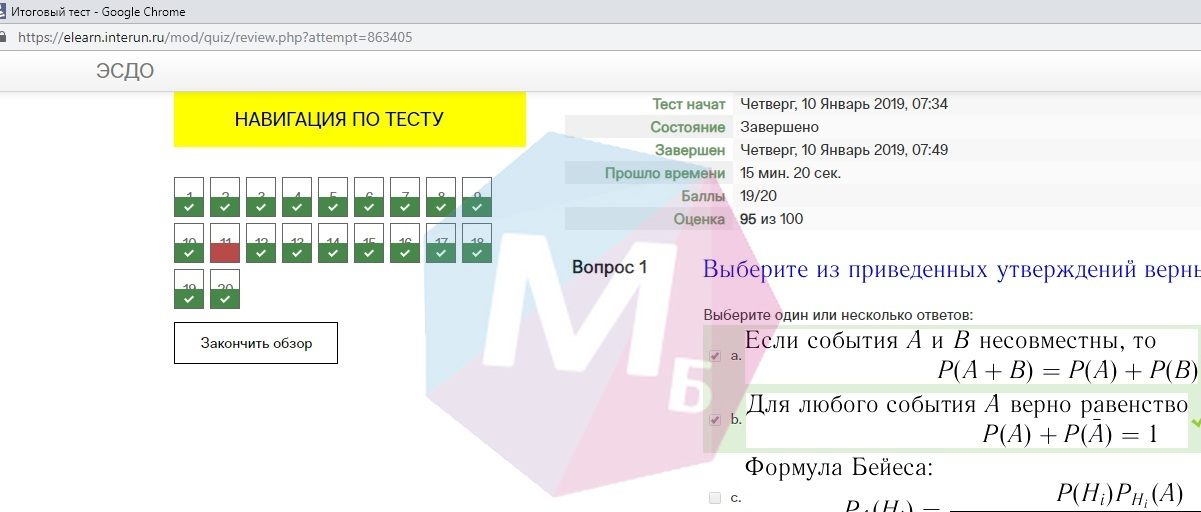Open question 20 in navigation

pyautogui.click(x=225, y=289)
